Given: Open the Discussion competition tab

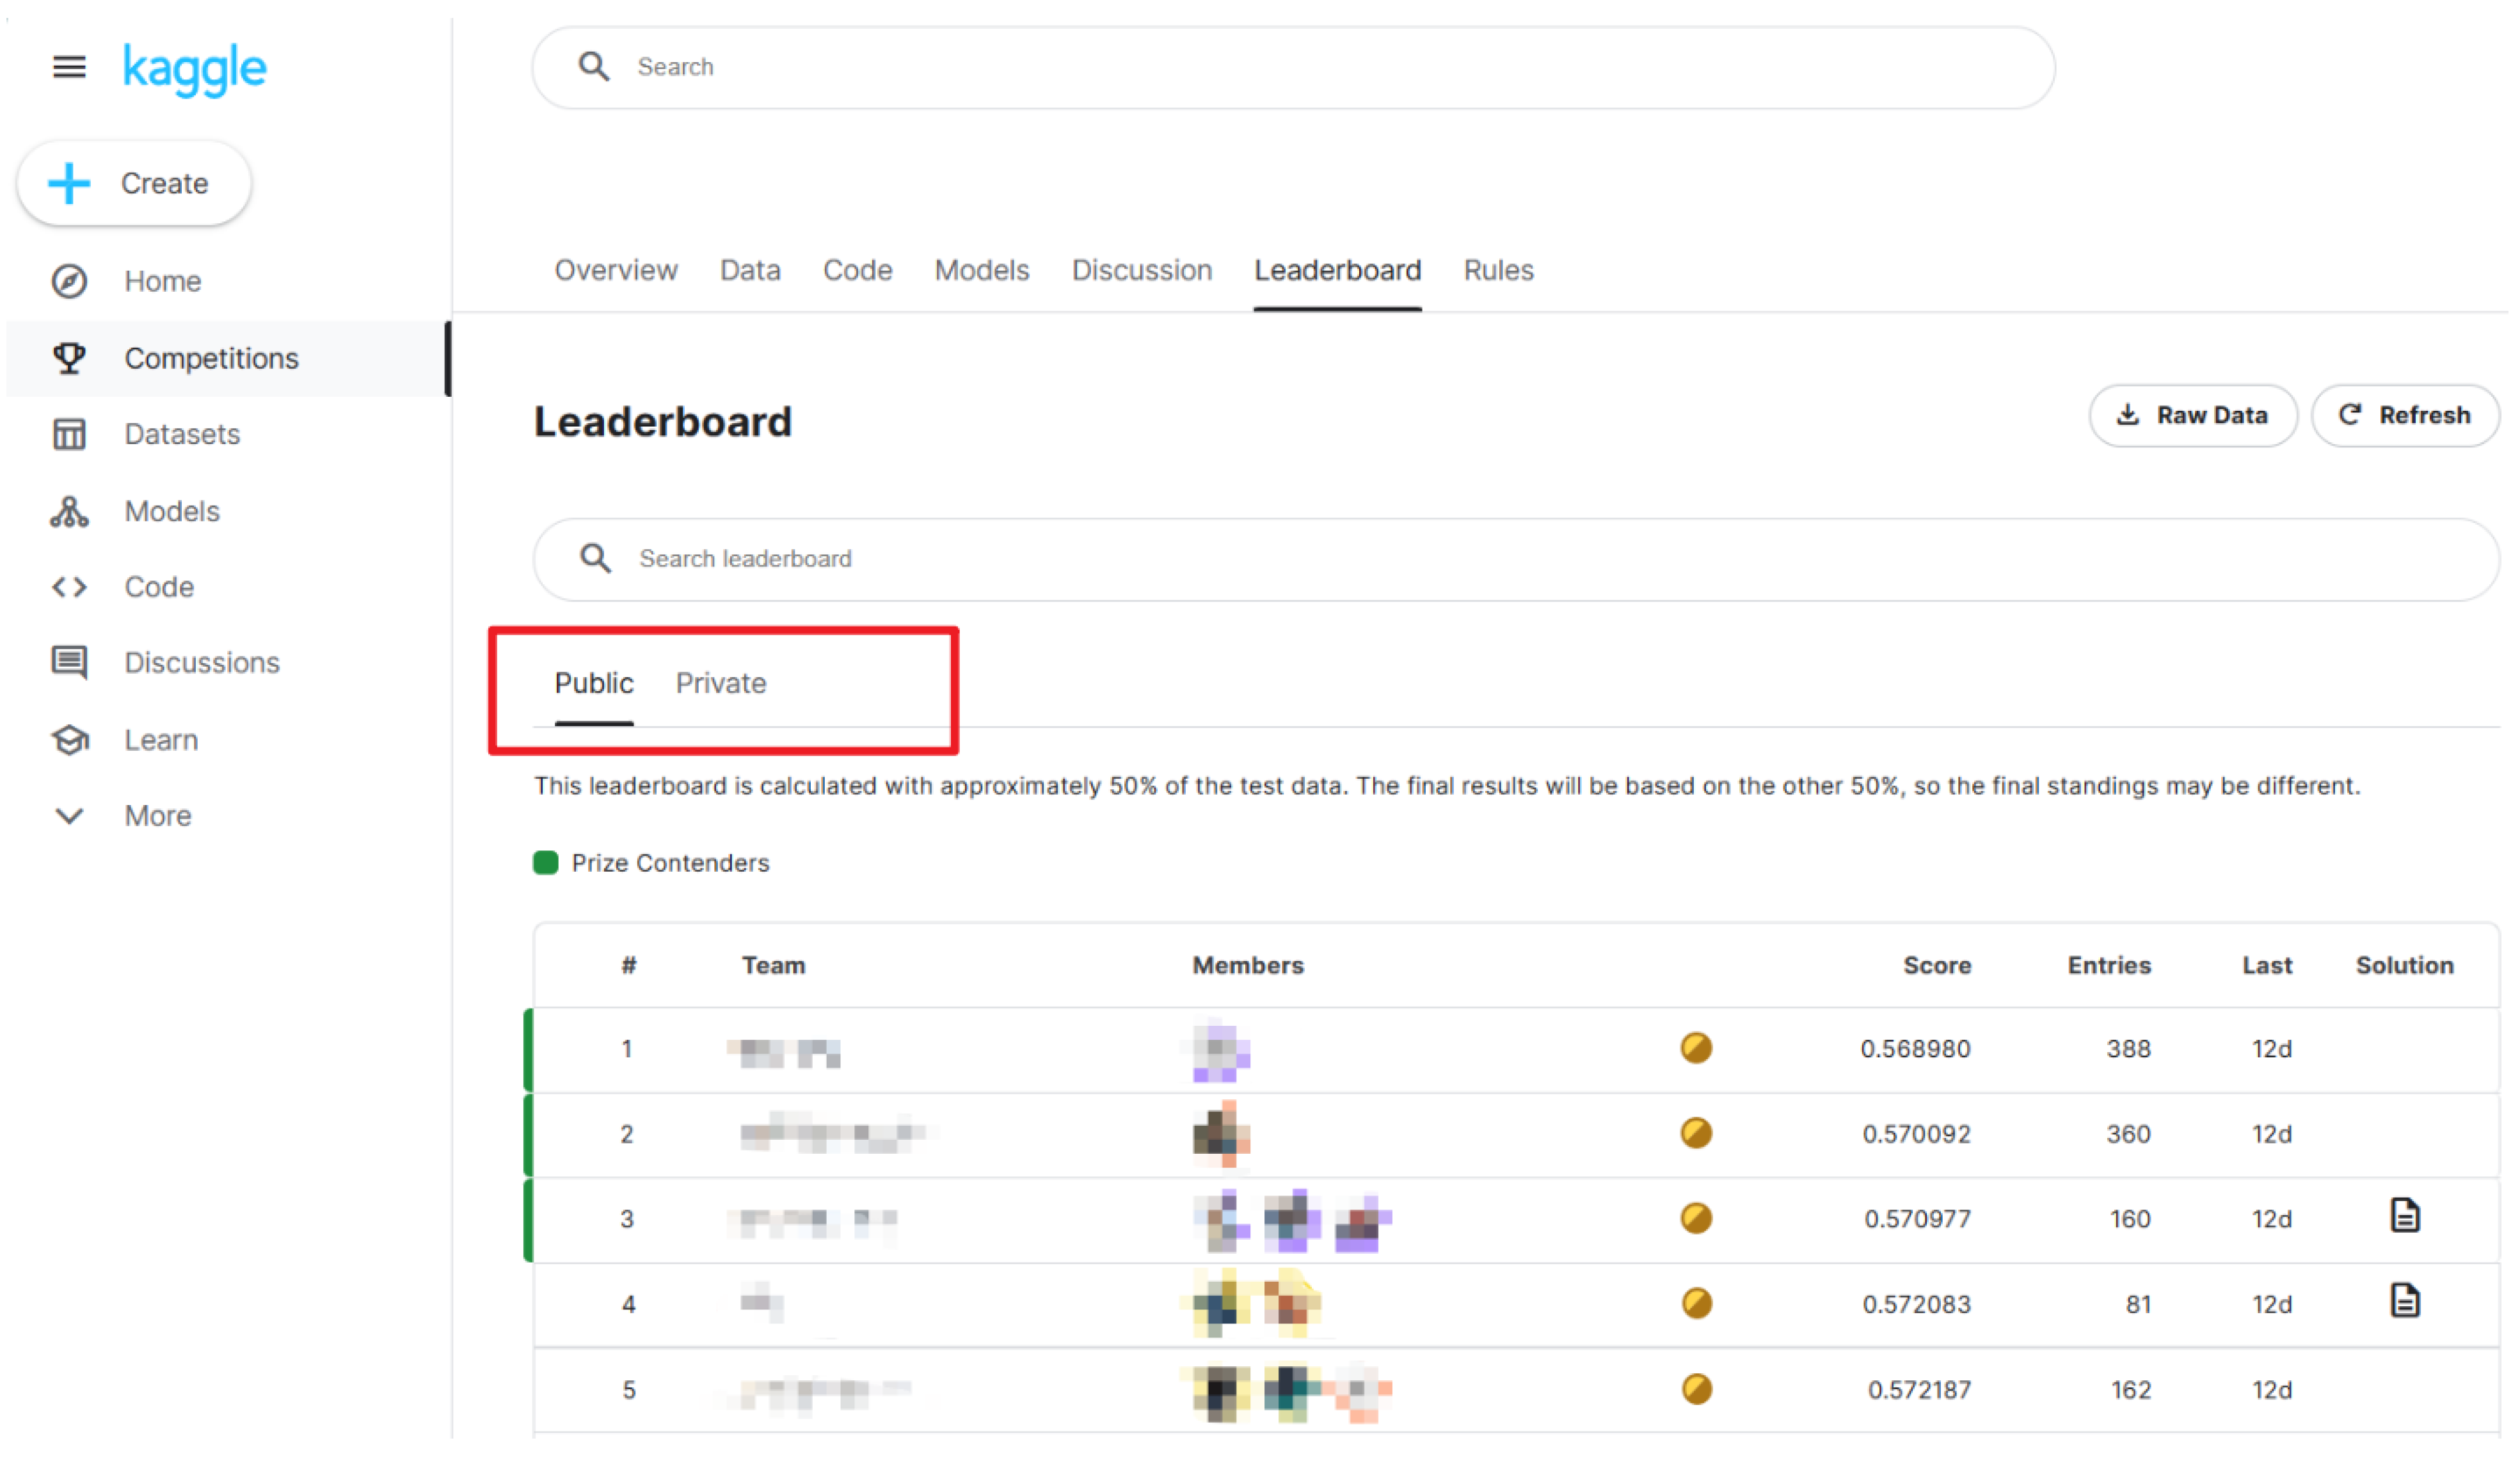Looking at the screenshot, I should click(x=1141, y=270).
